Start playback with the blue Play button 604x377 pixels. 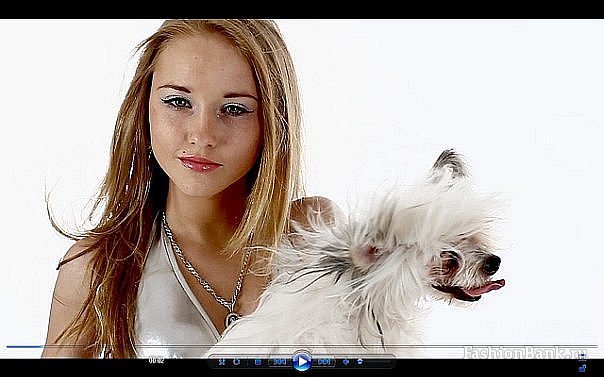[x=302, y=362]
